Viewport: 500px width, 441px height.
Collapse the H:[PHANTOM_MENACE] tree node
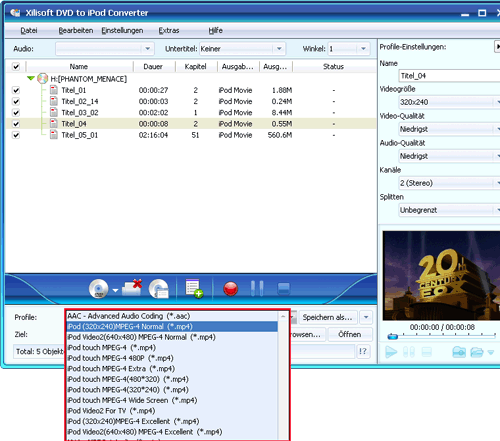pos(31,78)
